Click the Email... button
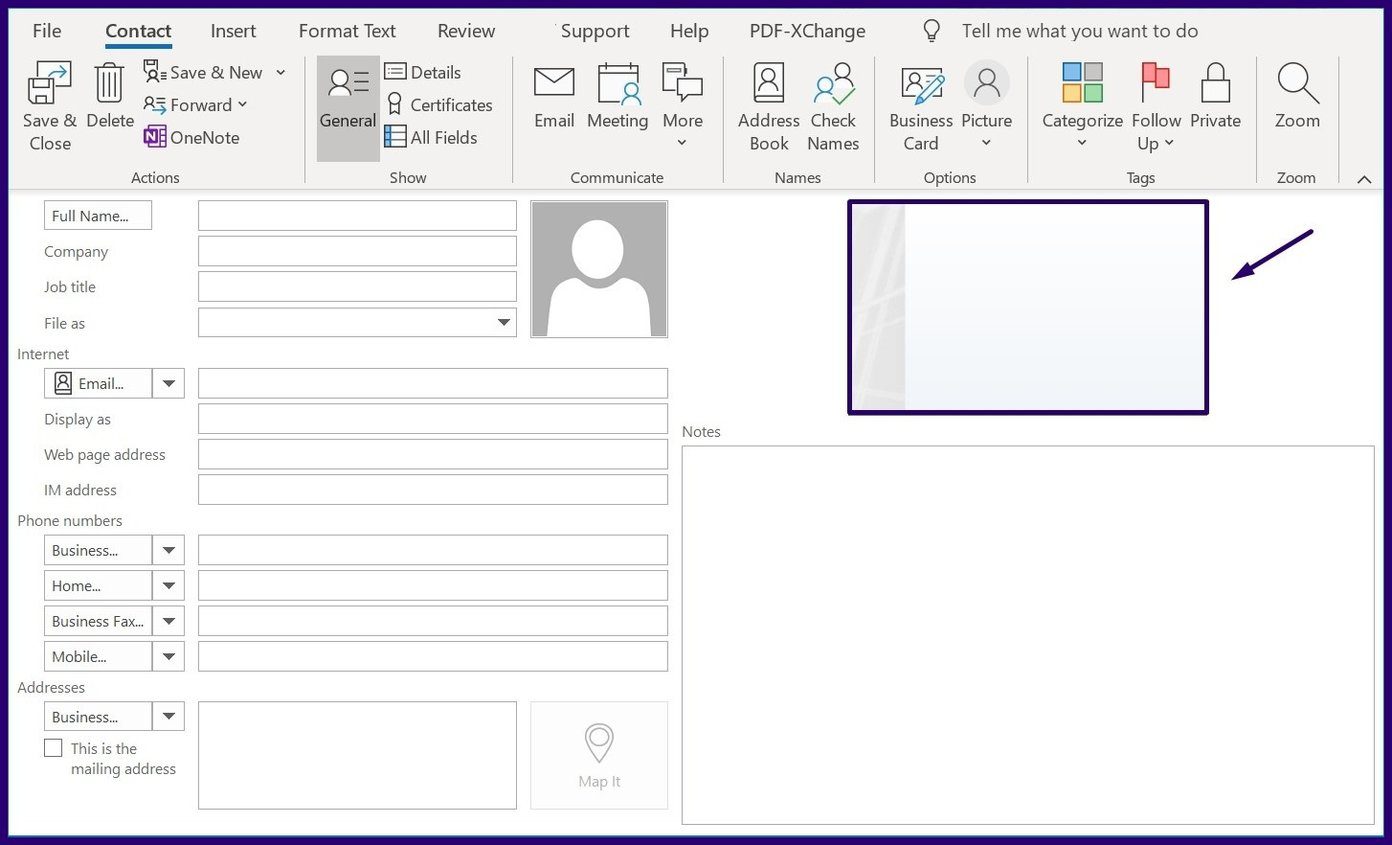This screenshot has width=1392, height=845. pos(98,383)
